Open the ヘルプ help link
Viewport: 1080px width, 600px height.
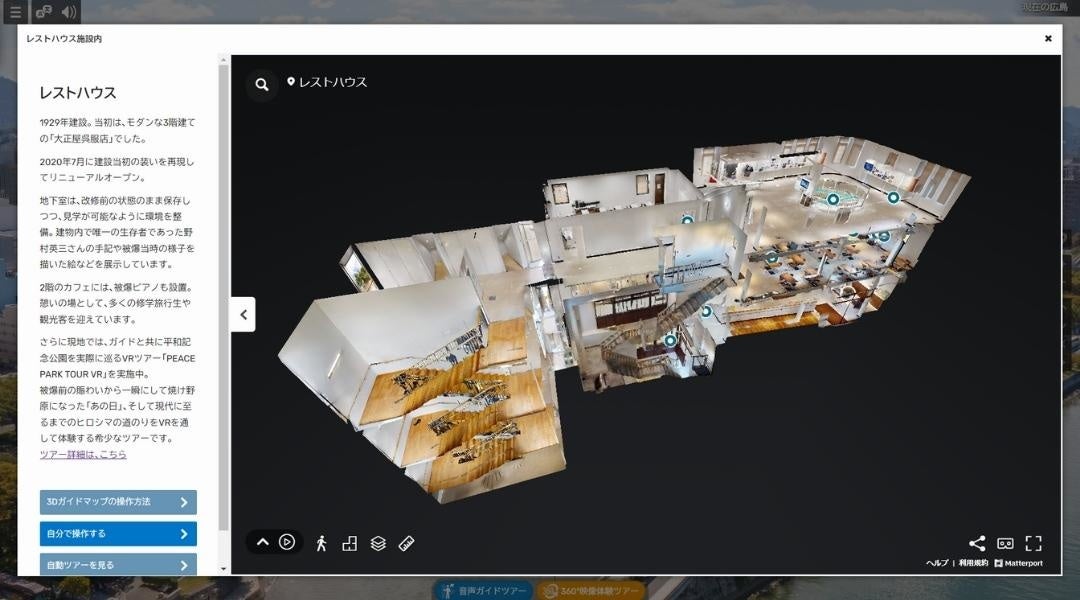tap(937, 563)
